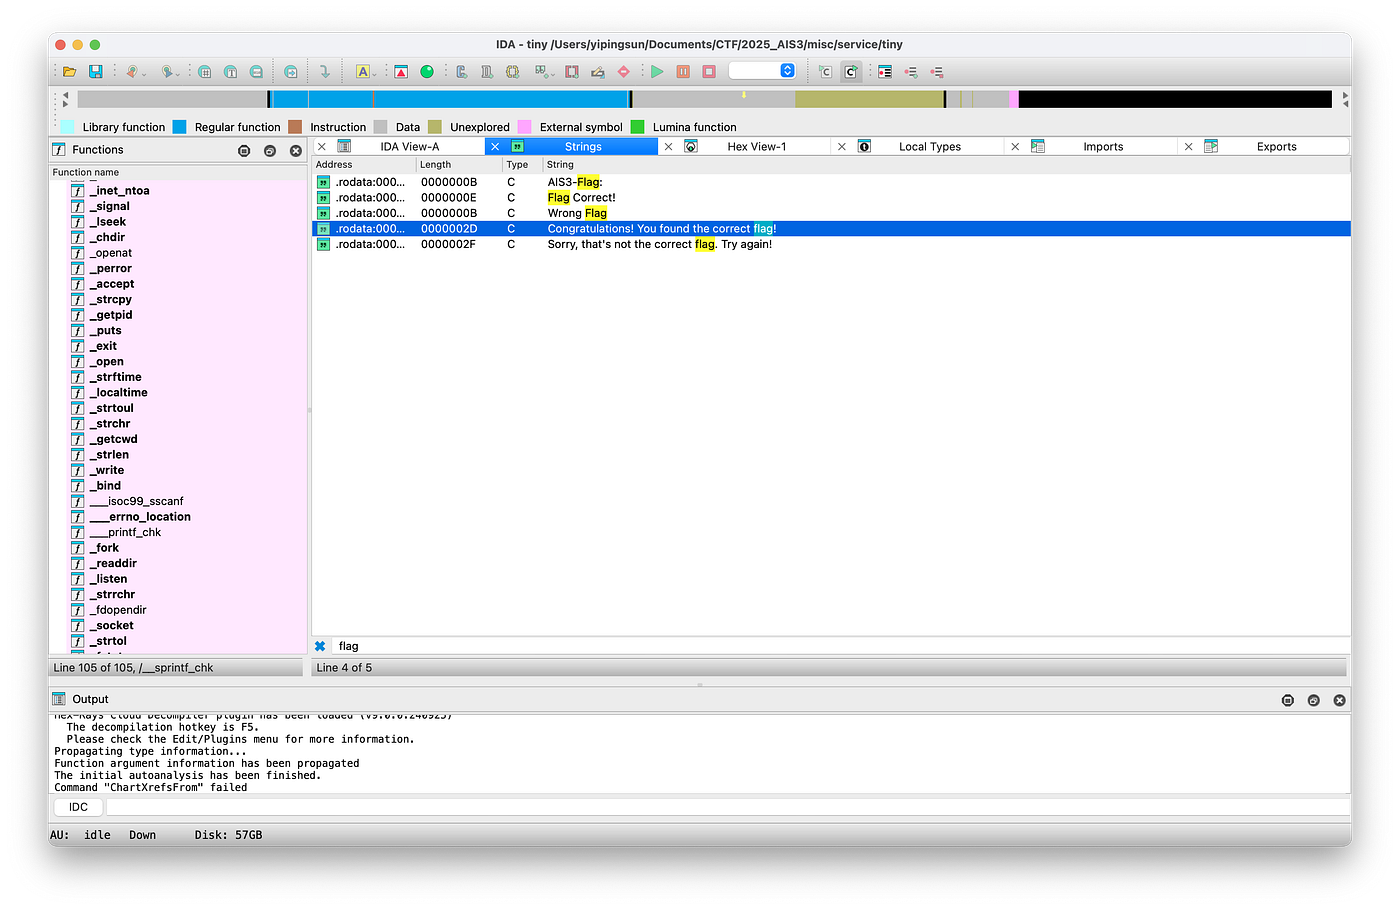Sort by the String column header
Image resolution: width=1400 pixels, height=910 pixels.
coord(946,165)
